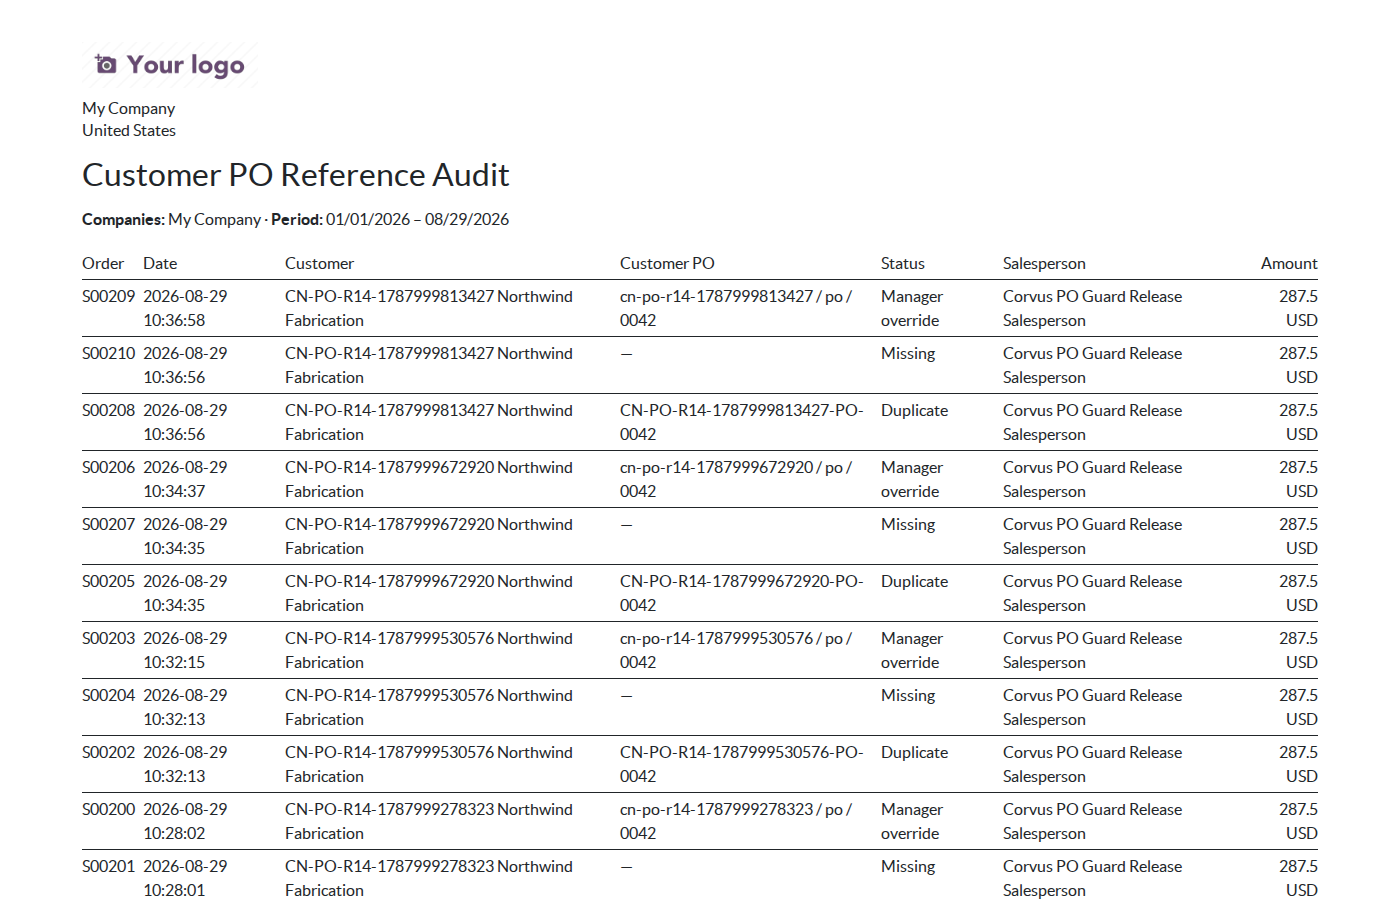Select order number S00202
This screenshot has width=1400, height=900.
pyautogui.click(x=108, y=752)
